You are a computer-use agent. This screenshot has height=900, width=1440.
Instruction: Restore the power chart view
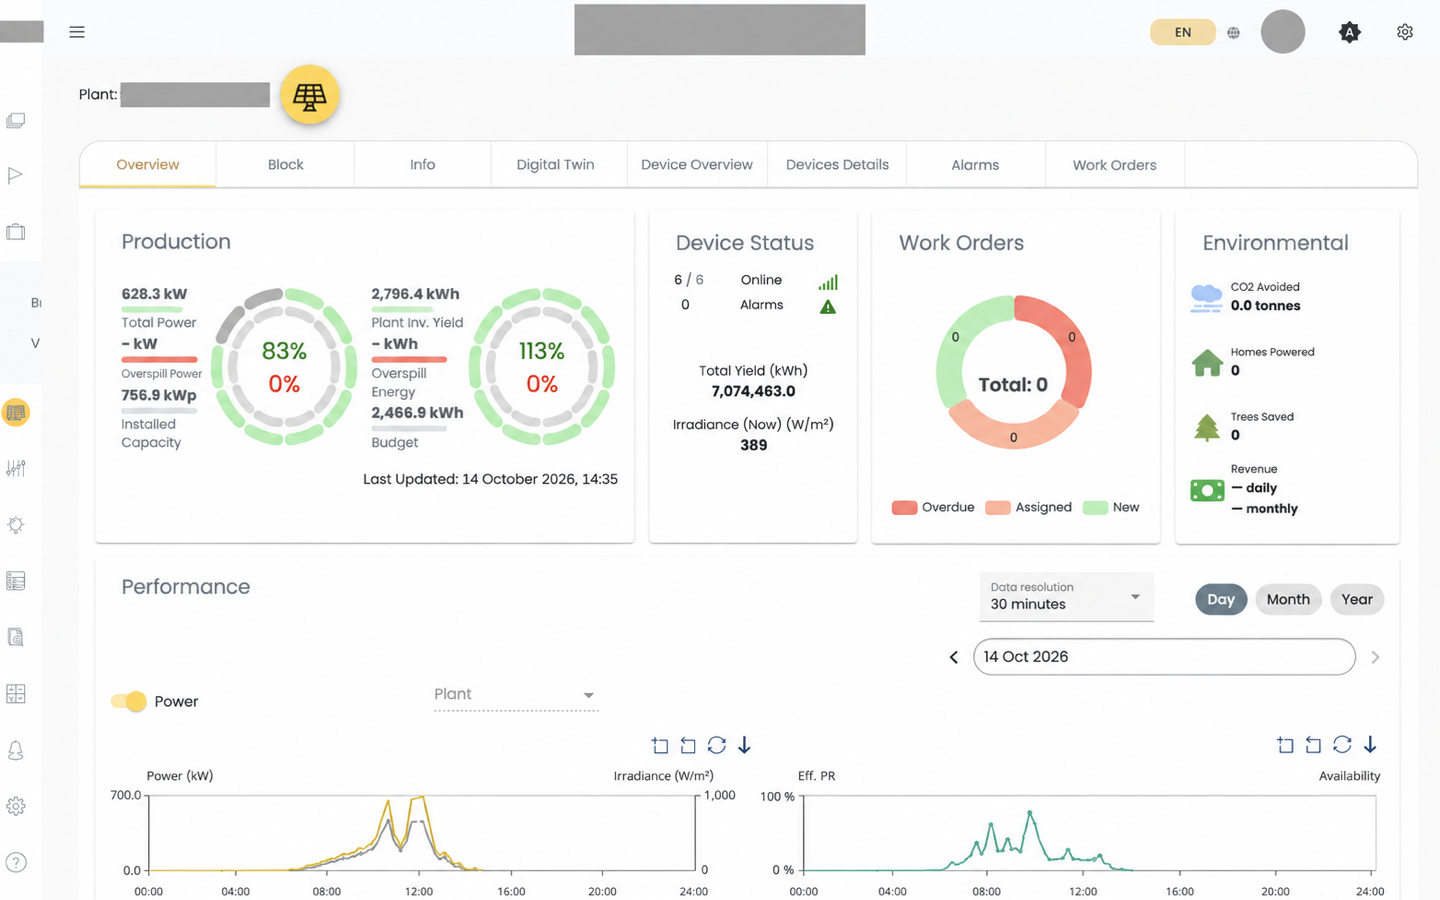point(716,745)
